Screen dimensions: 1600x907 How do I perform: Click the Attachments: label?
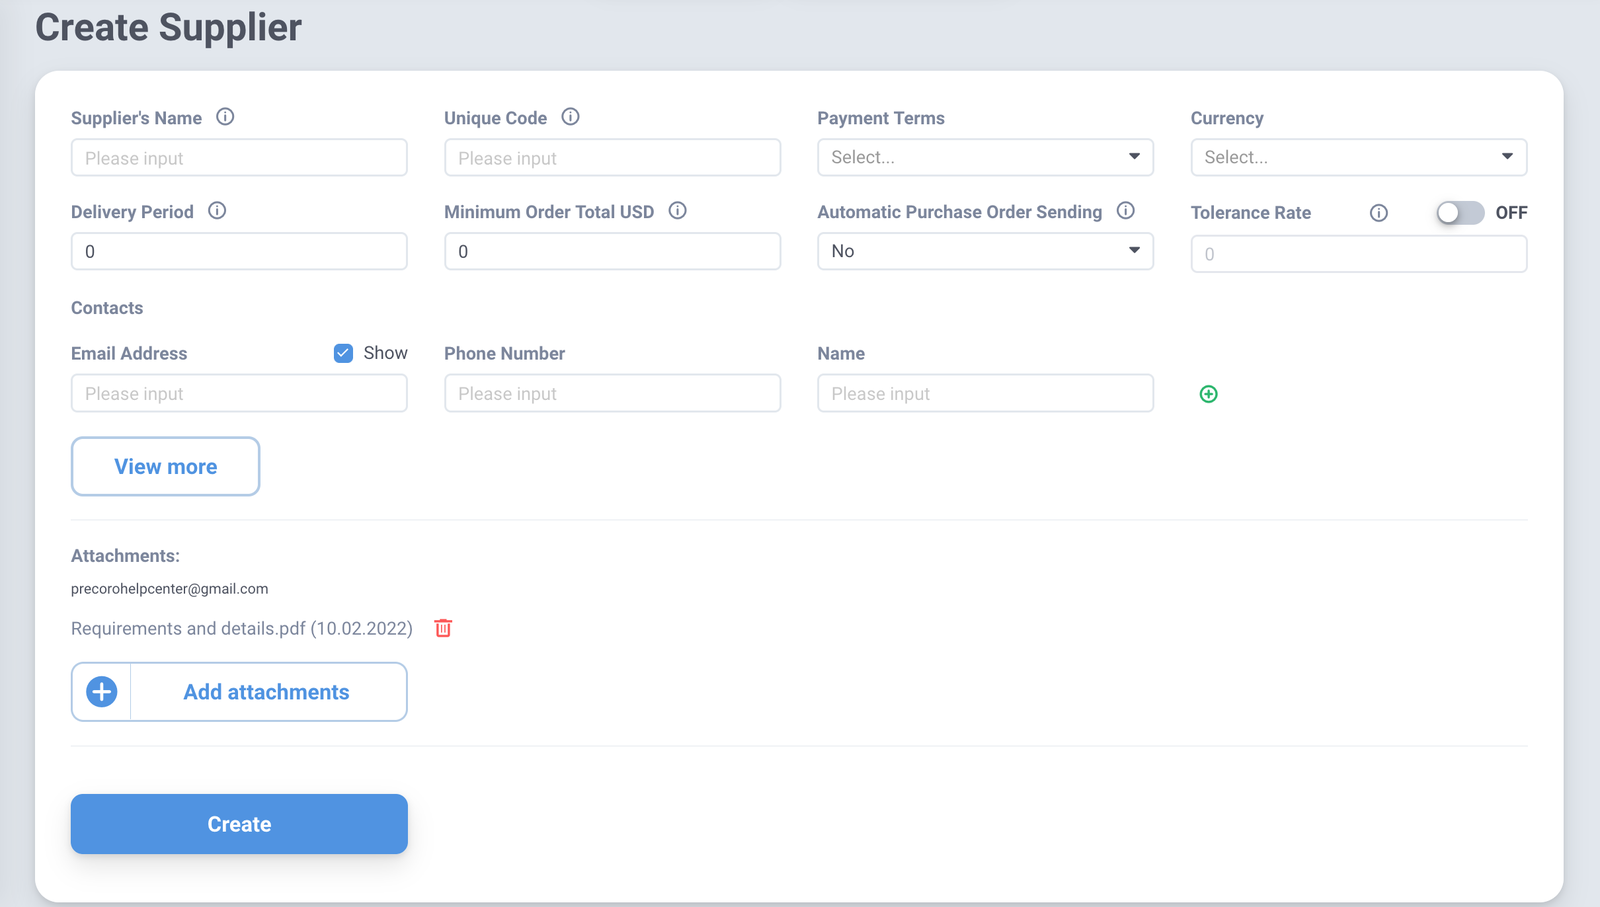coord(125,556)
